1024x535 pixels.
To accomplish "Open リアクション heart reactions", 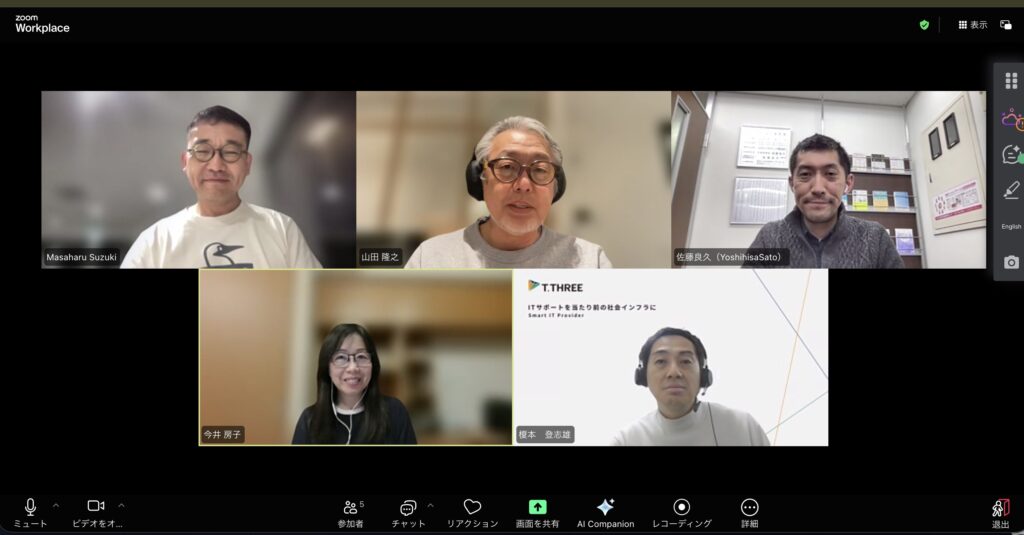I will pyautogui.click(x=472, y=508).
